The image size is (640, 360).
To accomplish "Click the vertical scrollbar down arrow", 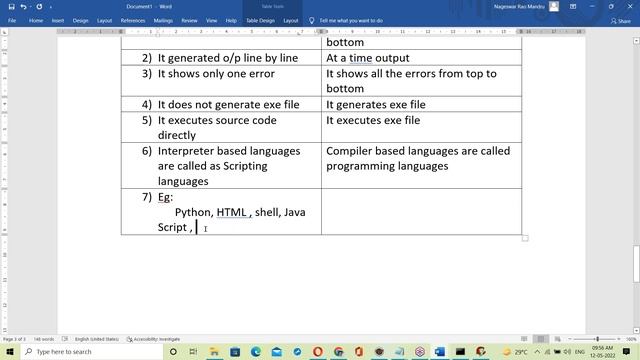I will 636,331.
